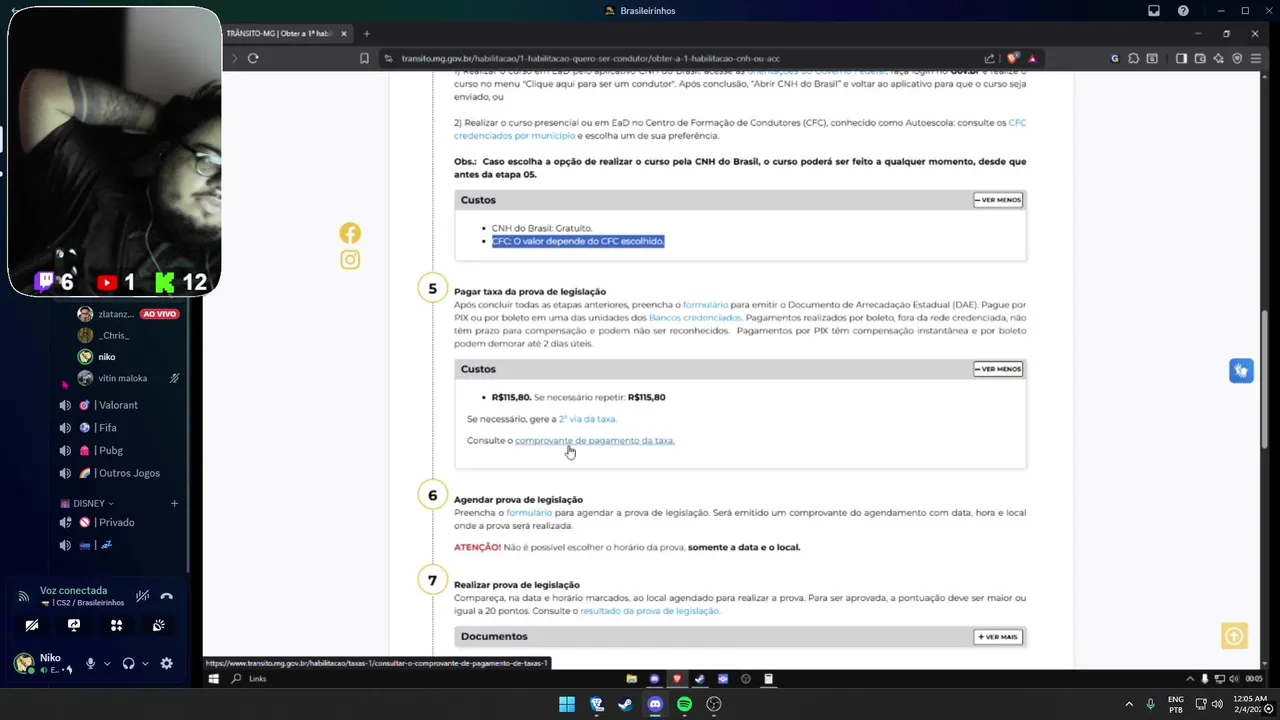Share your screen in Discord
1280x720 pixels.
[74, 625]
